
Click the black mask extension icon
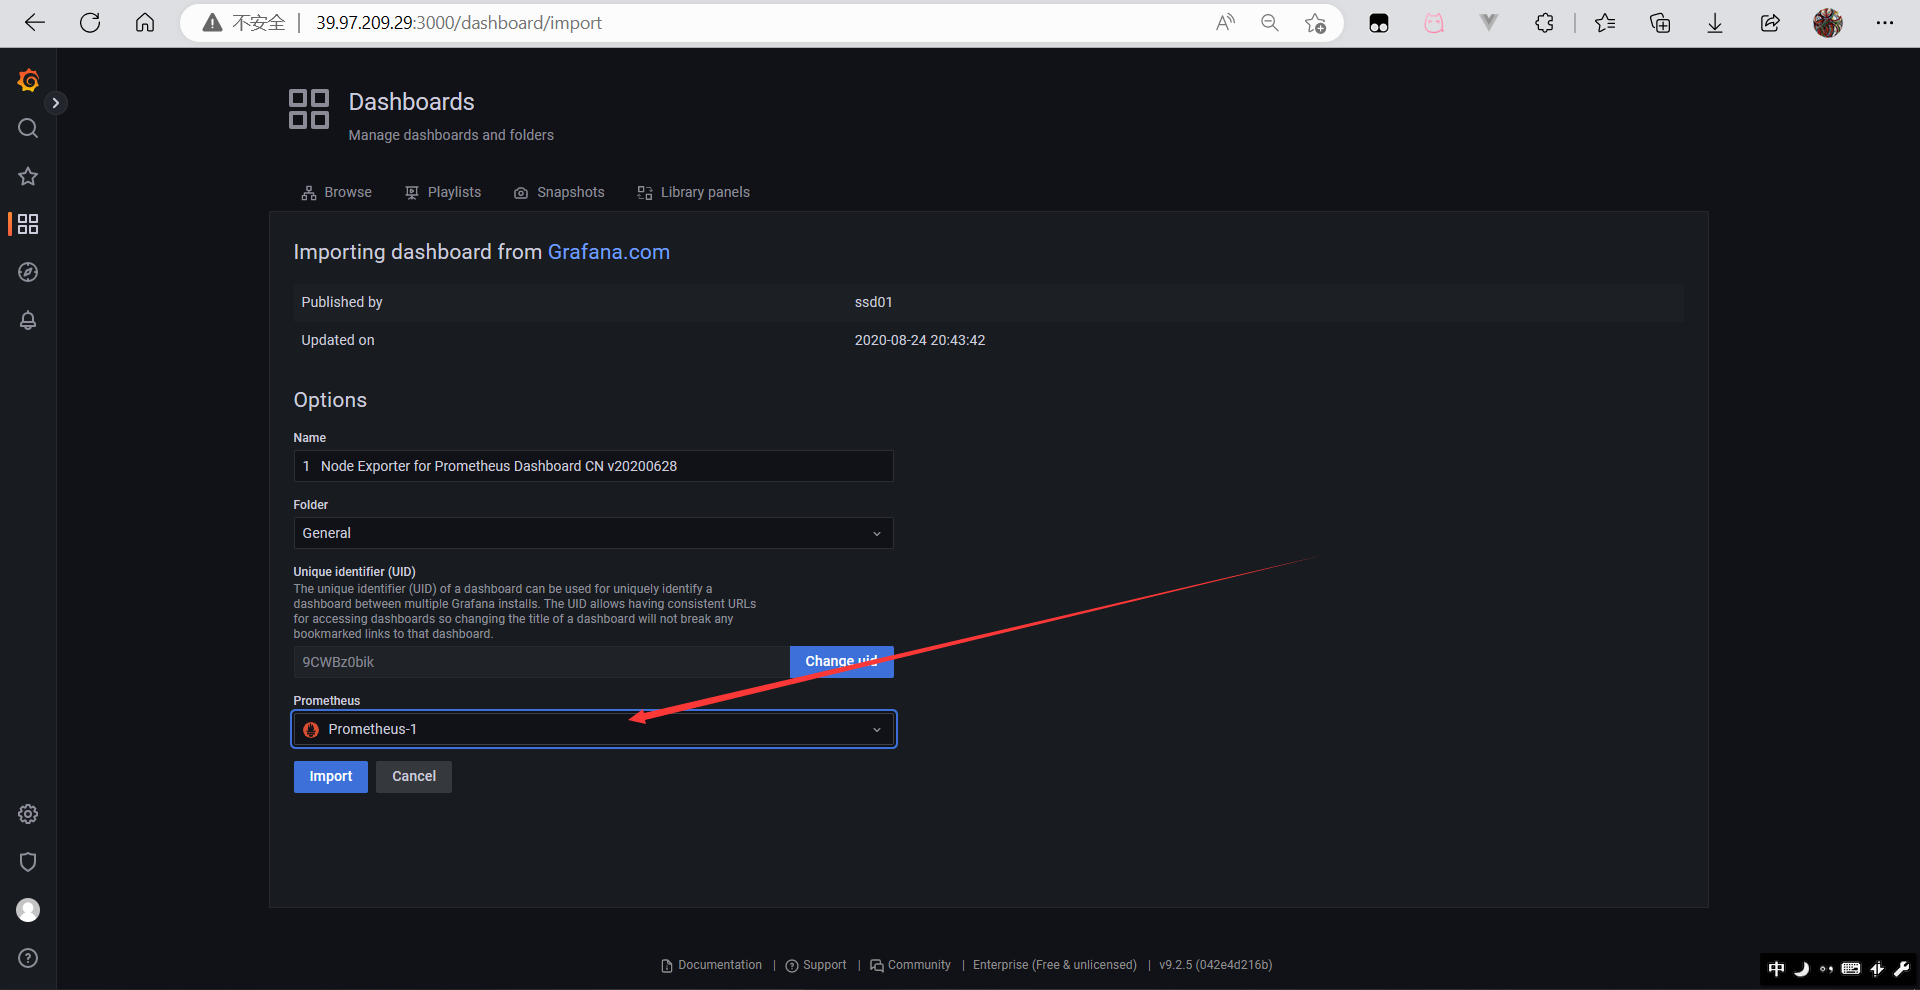pyautogui.click(x=1379, y=23)
